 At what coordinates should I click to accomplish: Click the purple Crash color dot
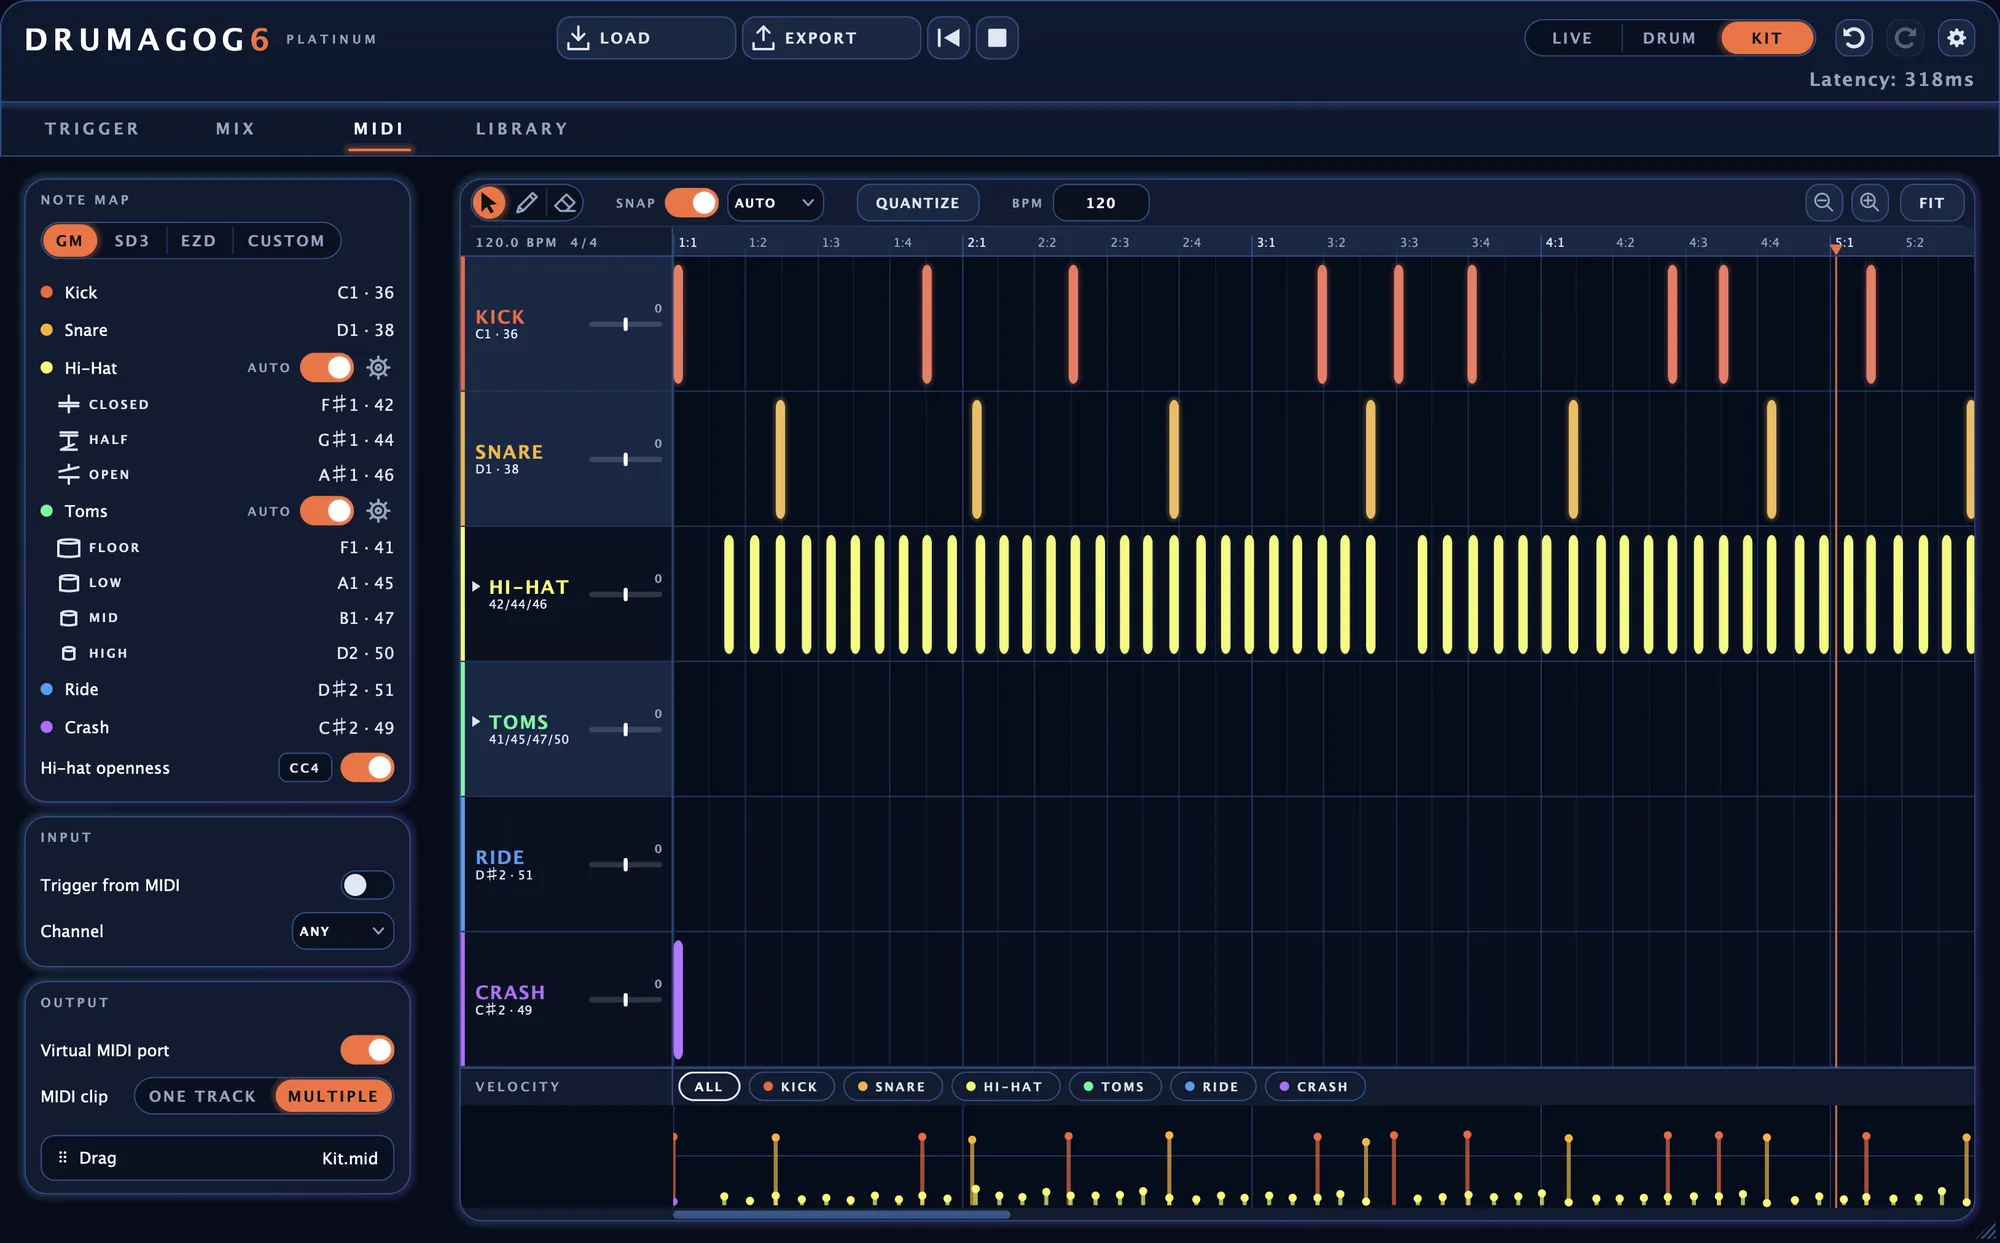(46, 727)
